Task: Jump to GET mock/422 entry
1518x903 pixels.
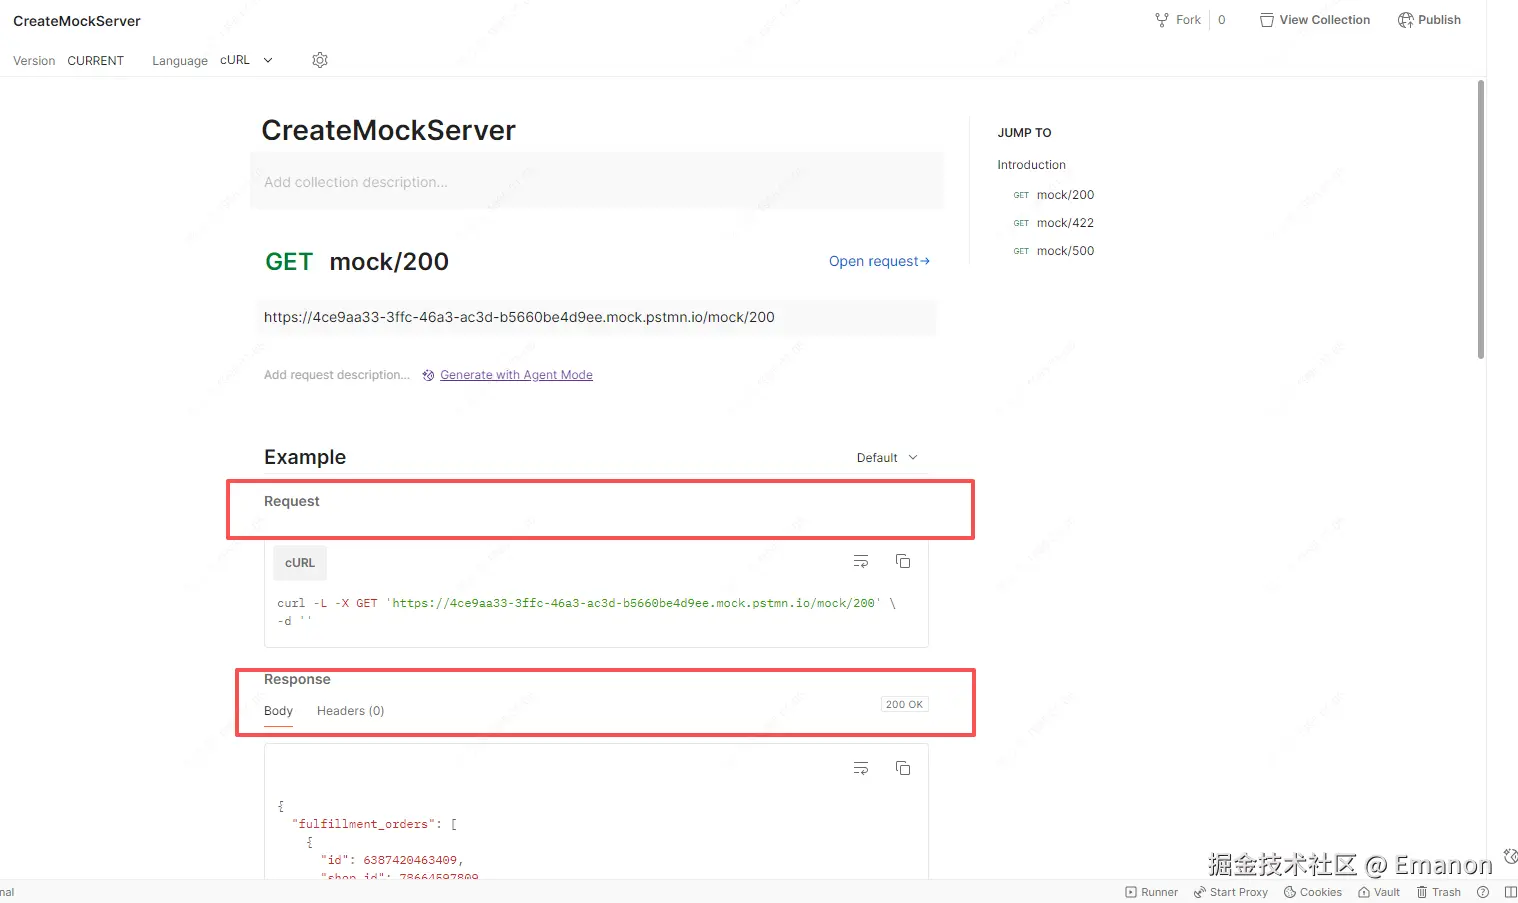Action: (x=1054, y=223)
